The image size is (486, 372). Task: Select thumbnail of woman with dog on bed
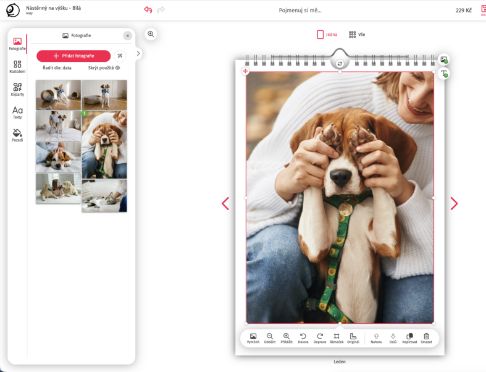[x=58, y=126]
